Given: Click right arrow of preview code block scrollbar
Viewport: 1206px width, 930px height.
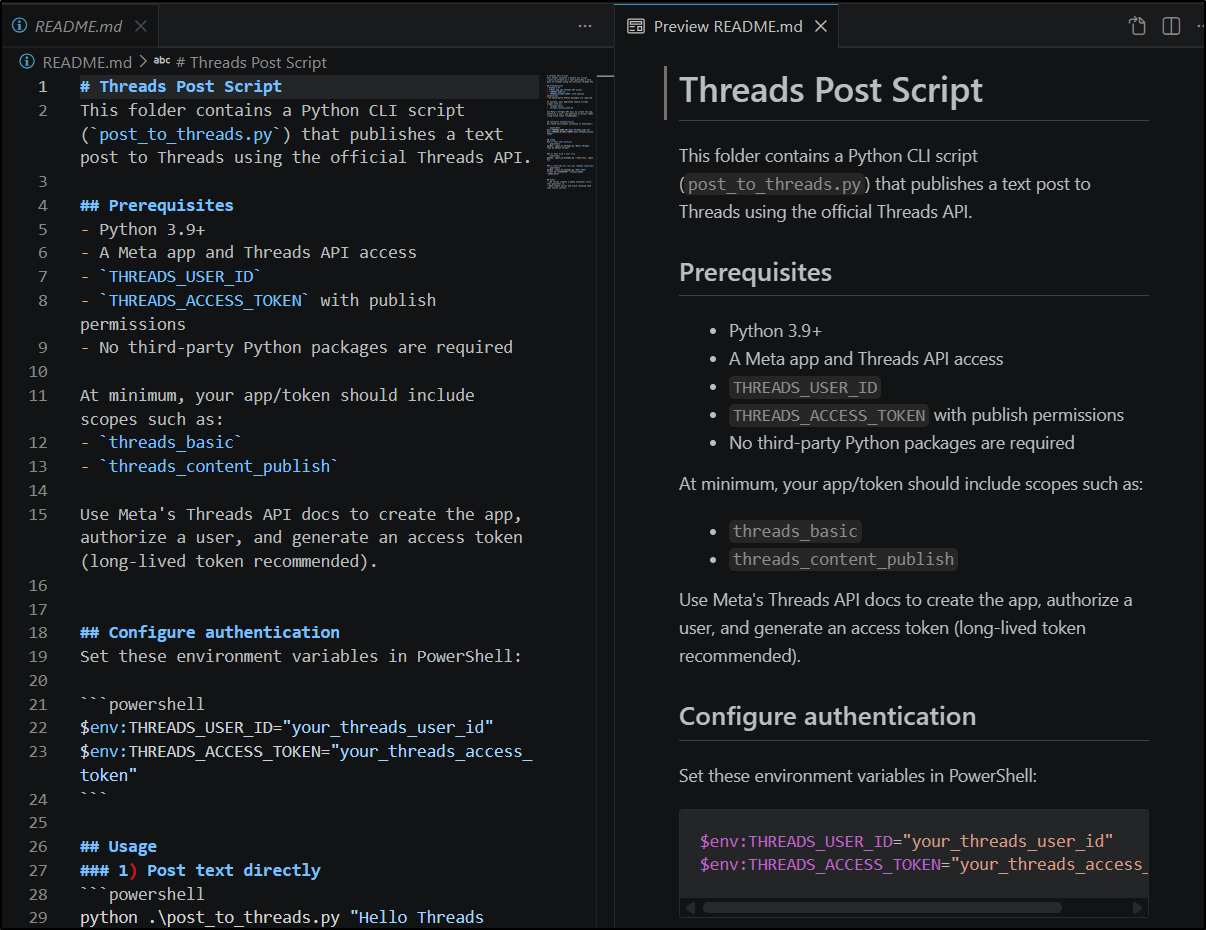Looking at the screenshot, I should pyautogui.click(x=1137, y=908).
